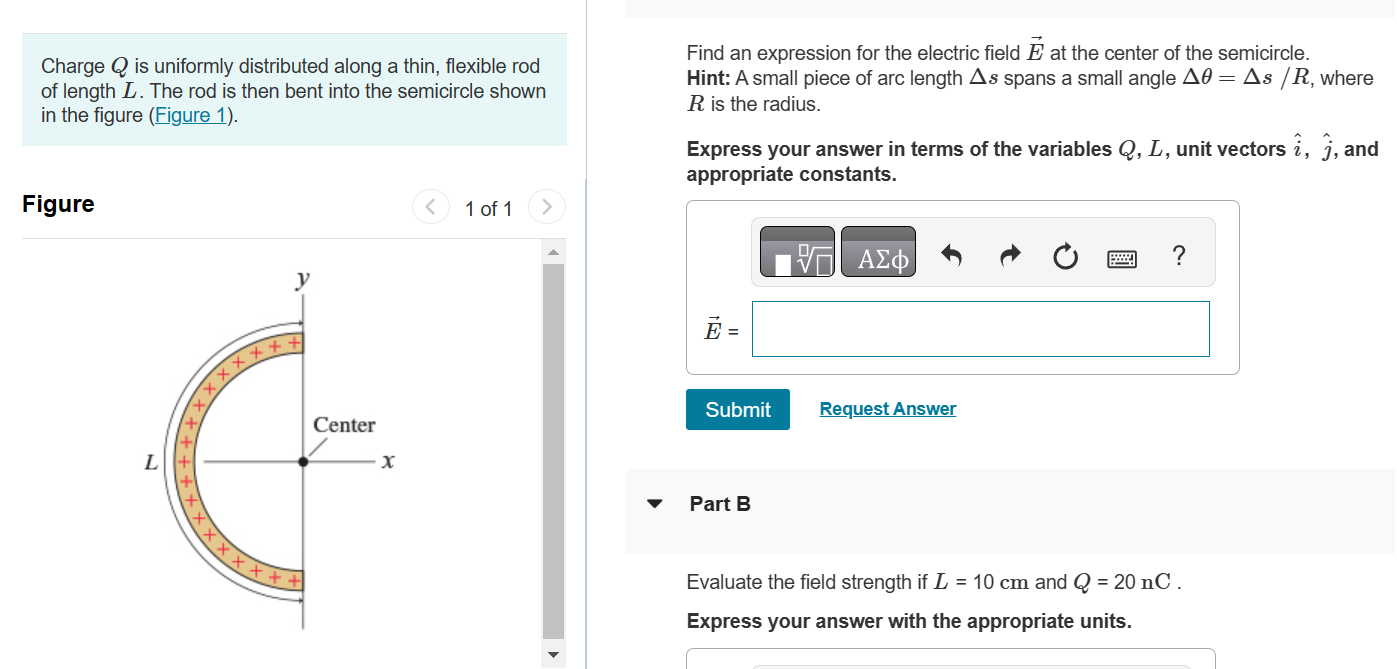Click the scrollbar down arrow in figure panel
The width and height of the screenshot is (1397, 669).
552,655
